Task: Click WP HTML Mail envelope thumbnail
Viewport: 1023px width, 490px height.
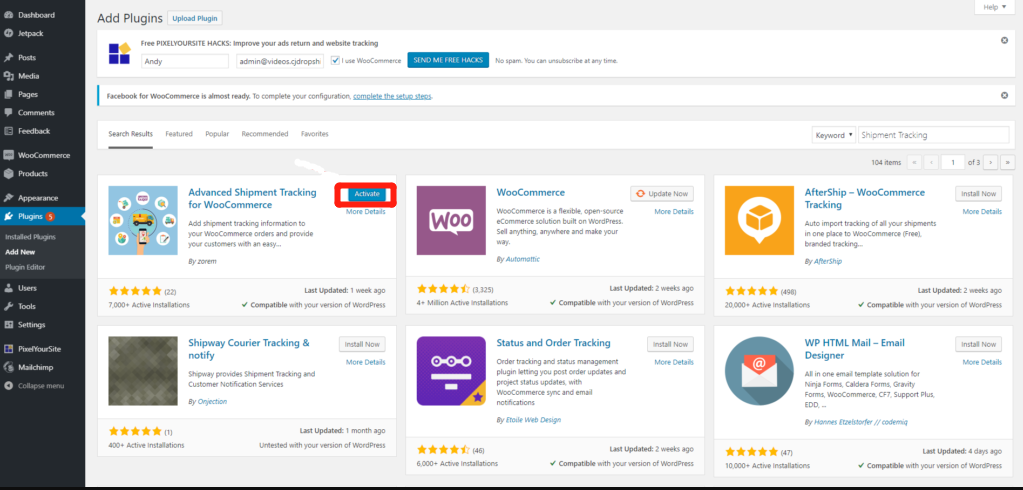Action: pos(759,371)
